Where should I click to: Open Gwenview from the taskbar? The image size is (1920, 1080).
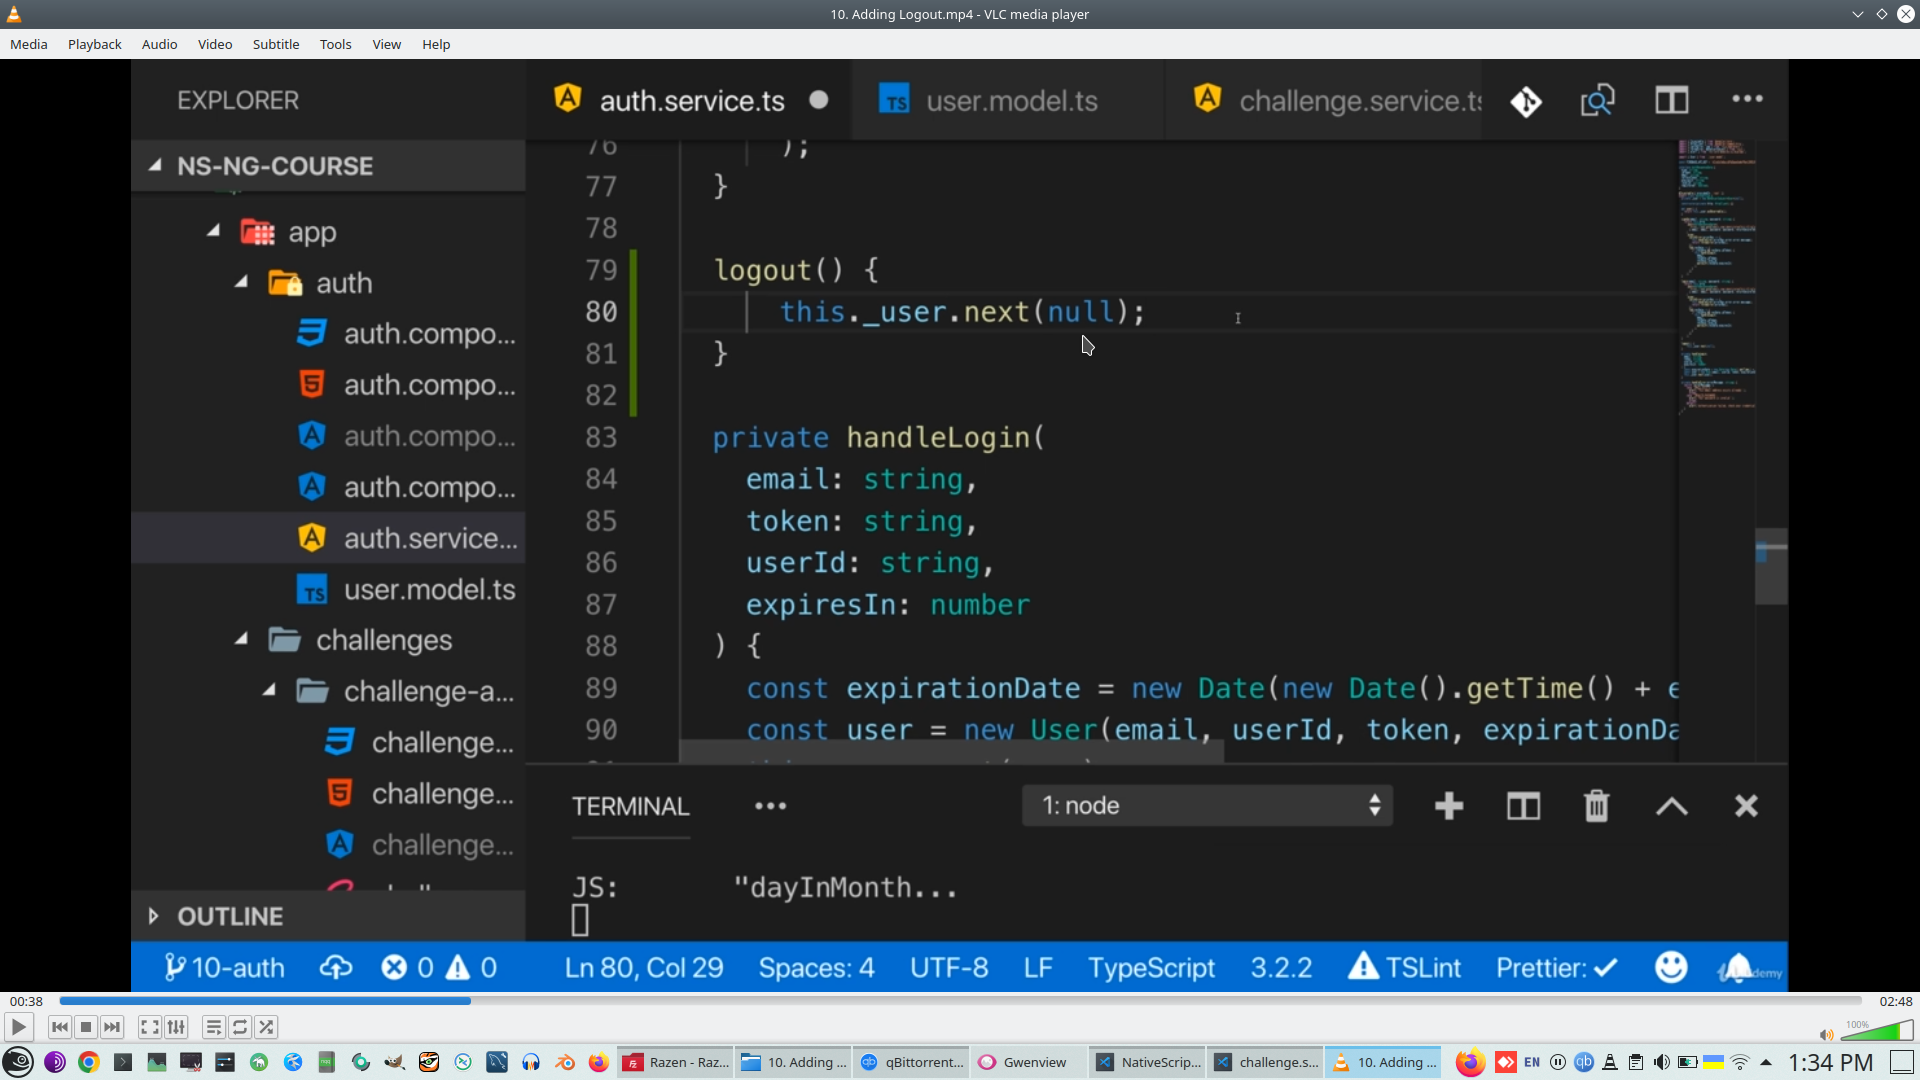pos(1030,1062)
